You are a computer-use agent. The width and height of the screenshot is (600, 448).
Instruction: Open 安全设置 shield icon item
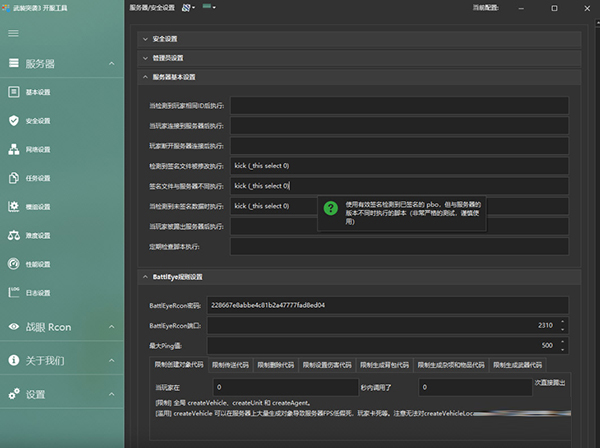[x=37, y=121]
